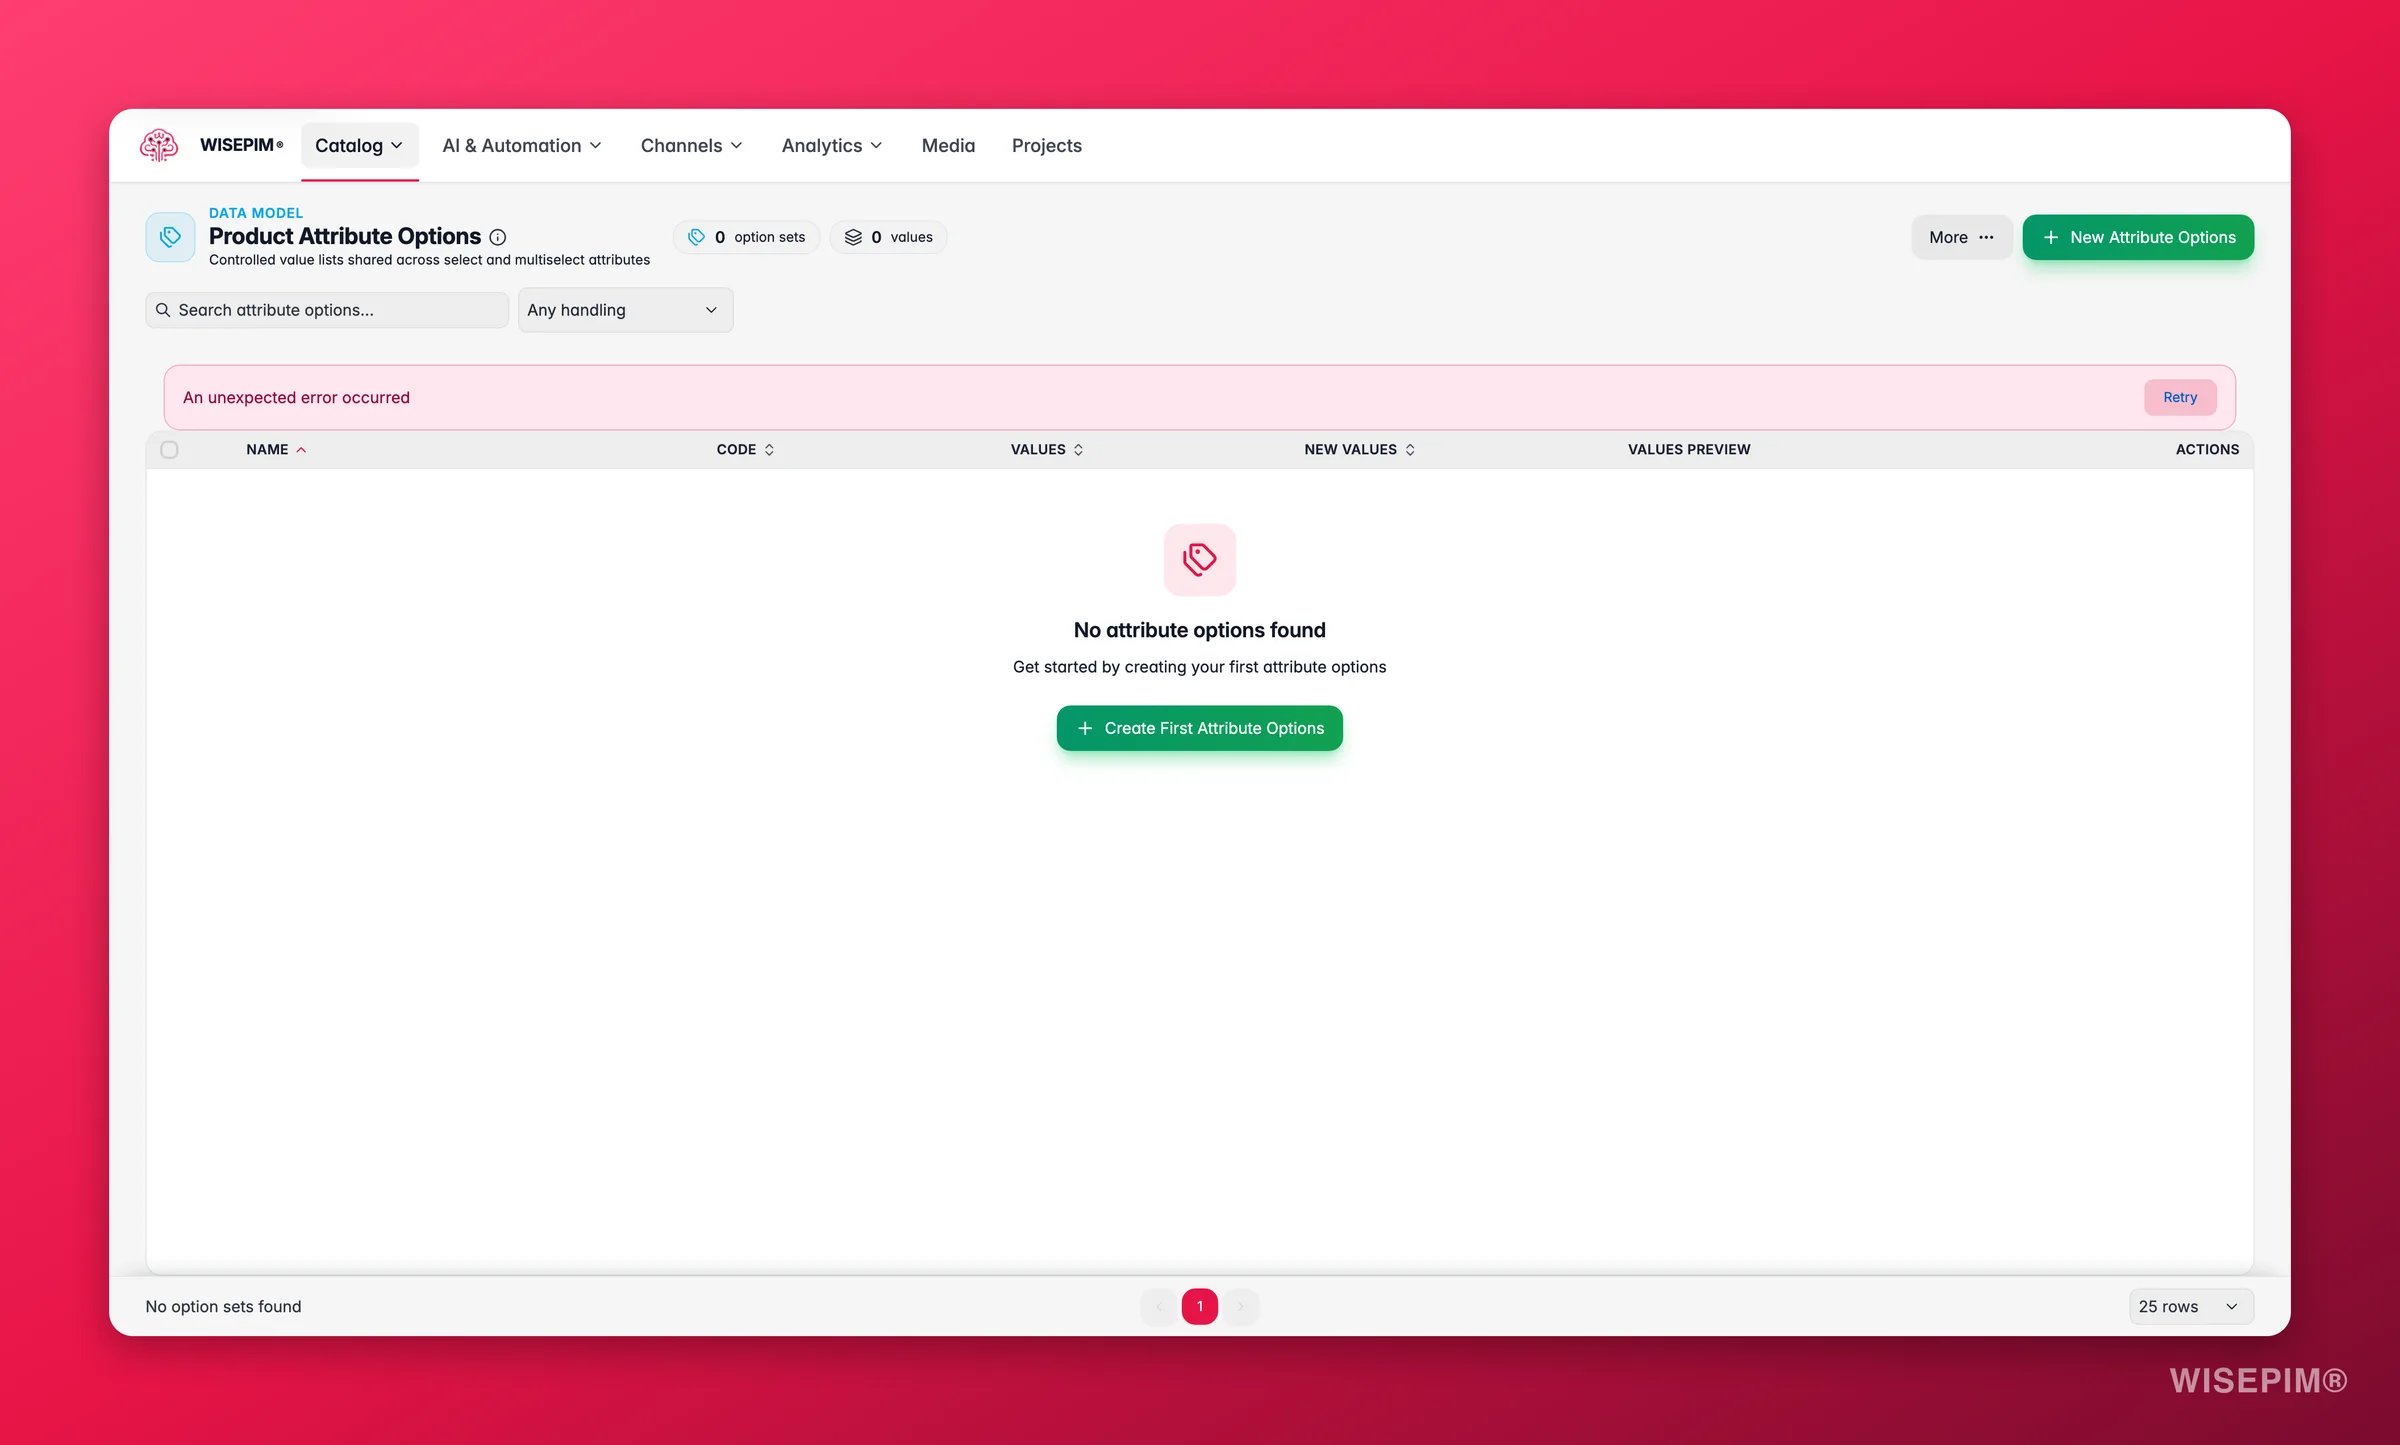Open the Any handling filter dropdown
Image resolution: width=2400 pixels, height=1445 pixels.
click(625, 310)
